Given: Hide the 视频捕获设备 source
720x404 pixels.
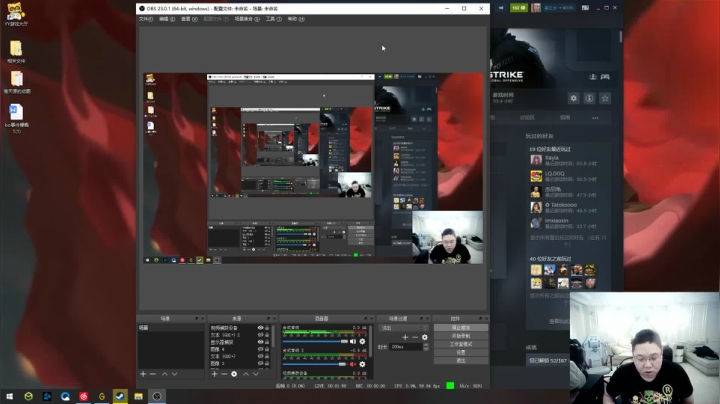Looking at the screenshot, I should point(260,328).
